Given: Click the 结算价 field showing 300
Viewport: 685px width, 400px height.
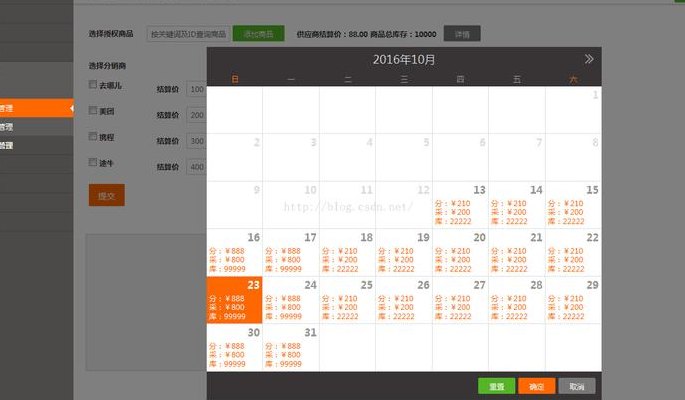Looking at the screenshot, I should coord(197,141).
